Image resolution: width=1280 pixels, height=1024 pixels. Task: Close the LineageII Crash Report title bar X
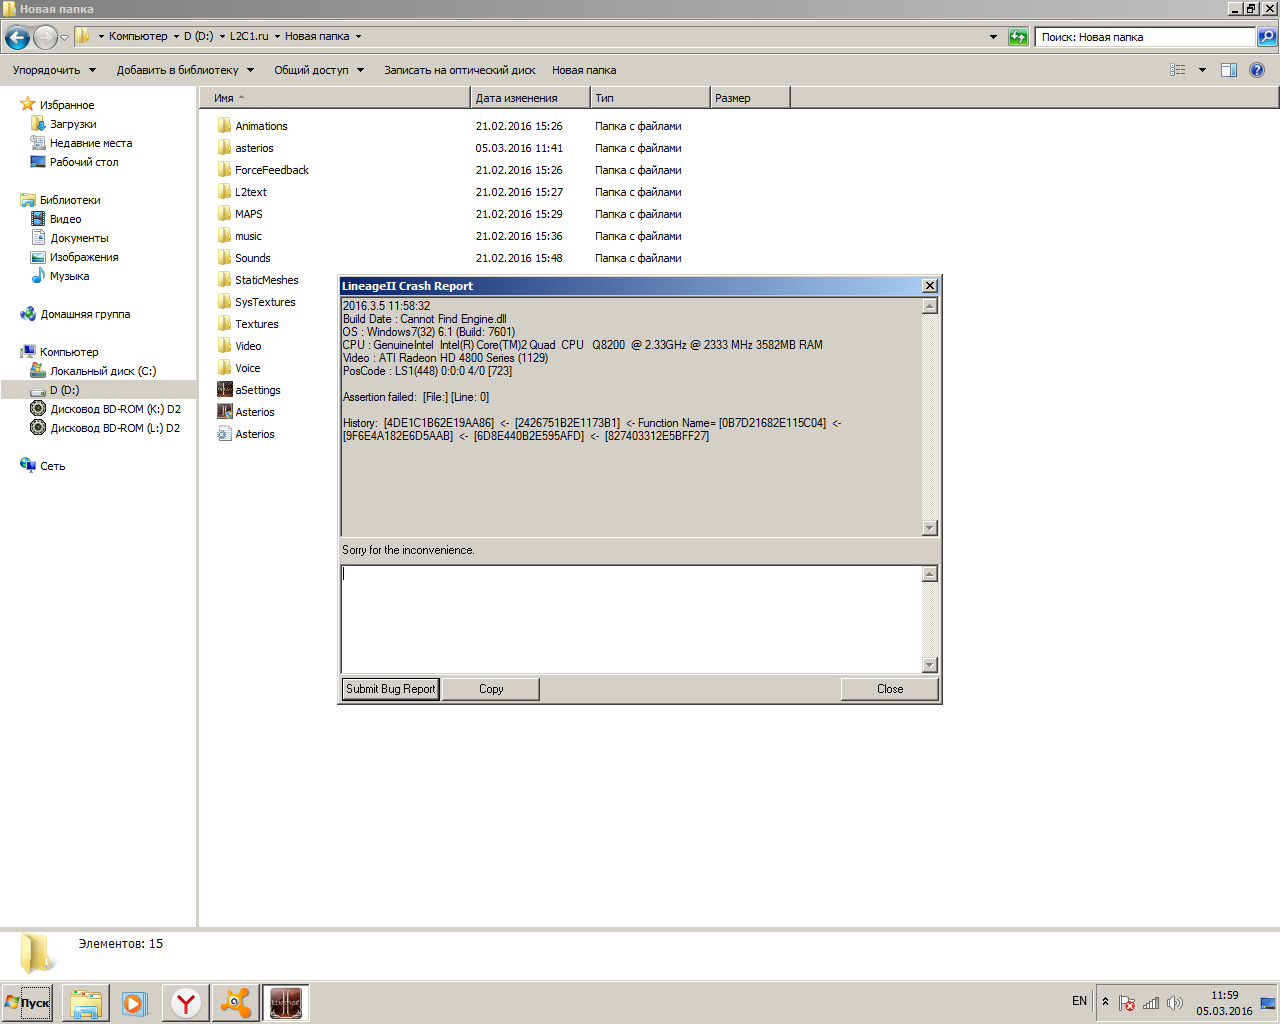click(929, 286)
